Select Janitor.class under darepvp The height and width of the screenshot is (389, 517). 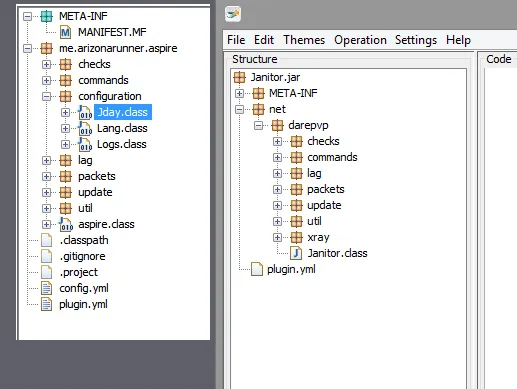point(337,253)
